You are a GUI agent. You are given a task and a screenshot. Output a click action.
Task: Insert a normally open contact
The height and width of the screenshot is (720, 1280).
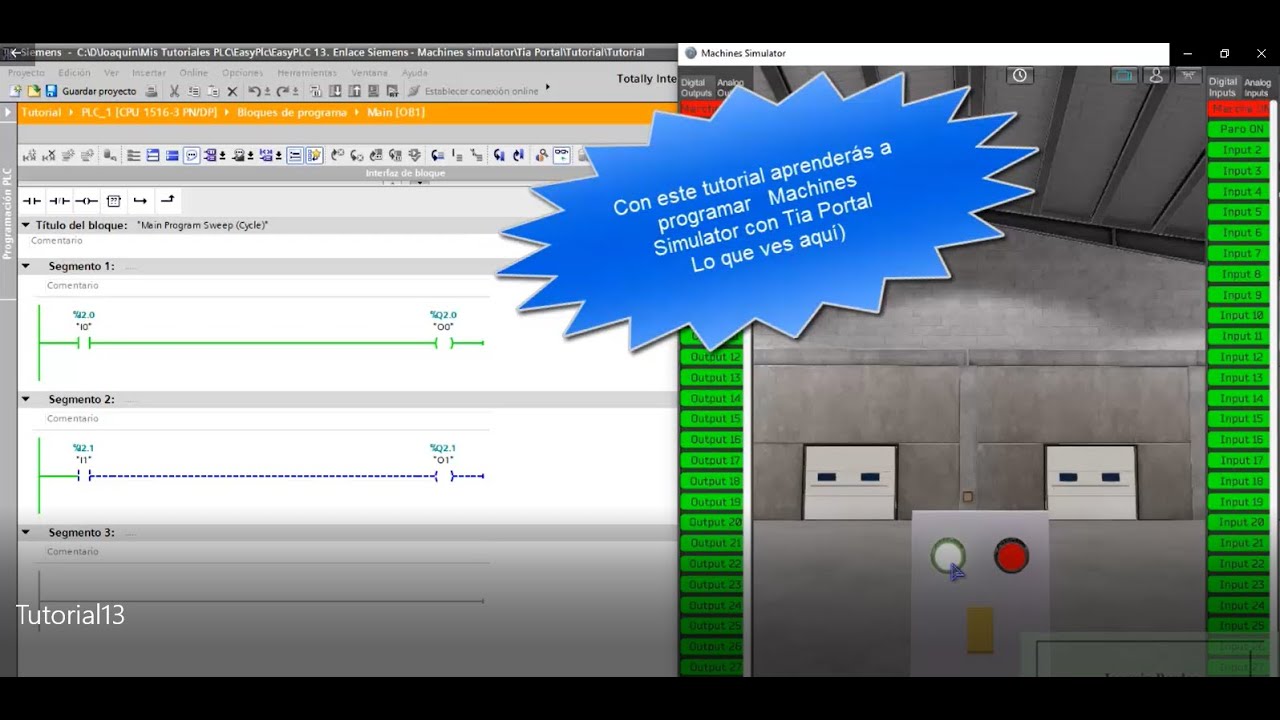pos(32,201)
